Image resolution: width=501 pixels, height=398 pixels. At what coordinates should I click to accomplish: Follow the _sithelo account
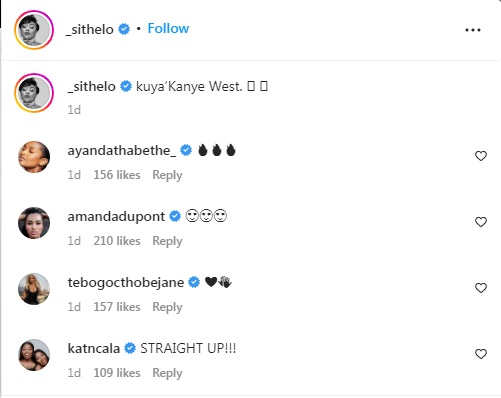[168, 29]
